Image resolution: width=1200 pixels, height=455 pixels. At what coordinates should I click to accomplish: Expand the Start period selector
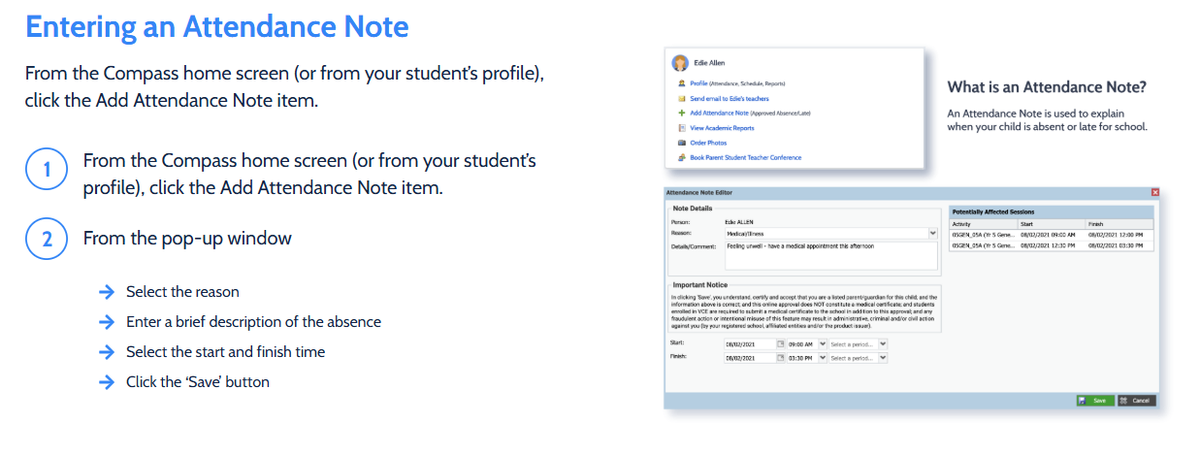click(883, 344)
